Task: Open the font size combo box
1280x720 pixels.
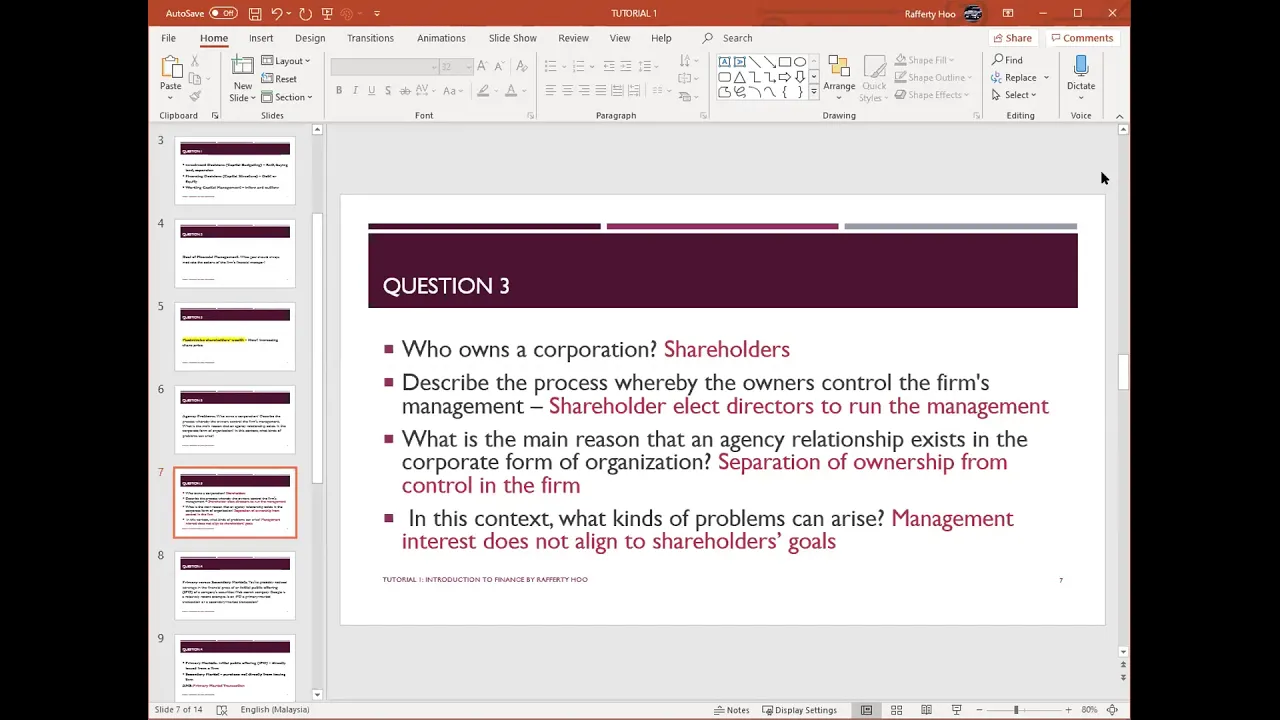Action: (x=454, y=66)
